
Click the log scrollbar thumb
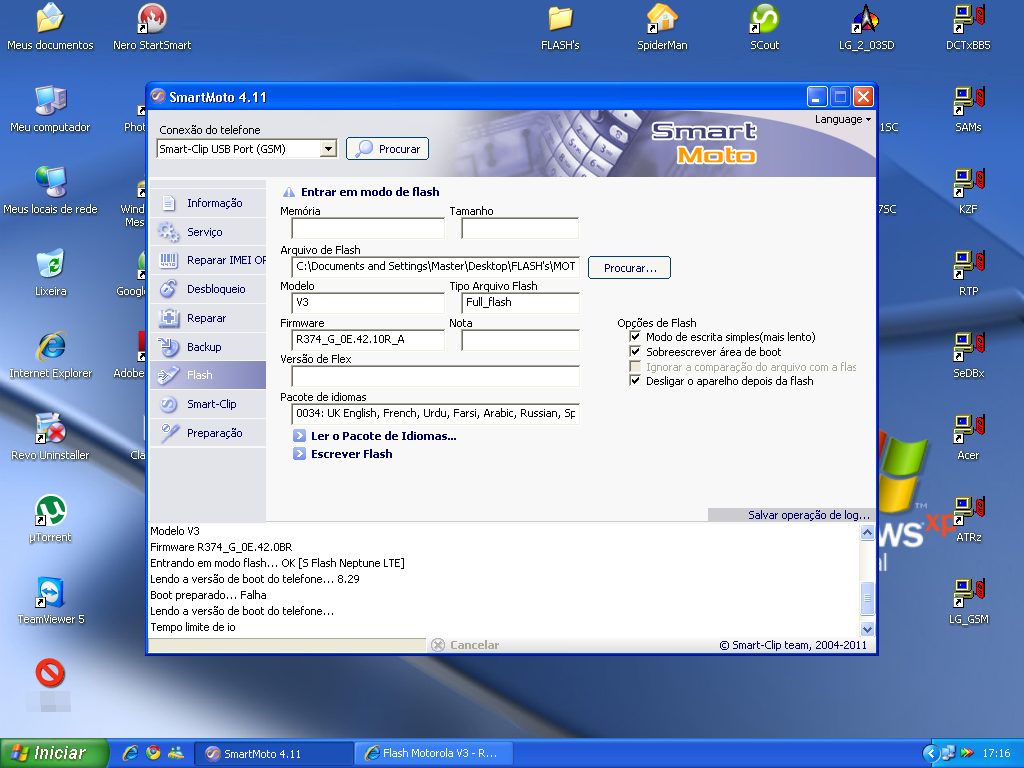click(x=867, y=597)
